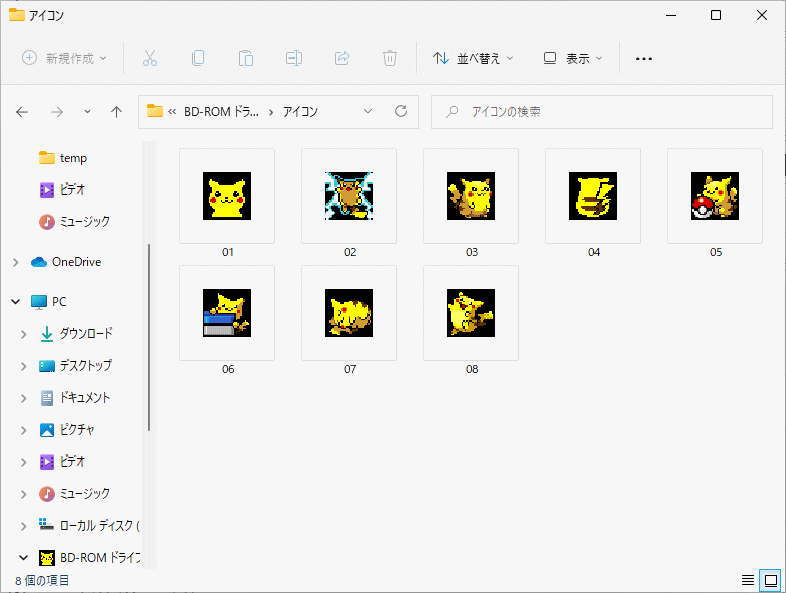Expand the ダウンロード tree node
Image resolution: width=786 pixels, height=593 pixels.
tap(24, 334)
